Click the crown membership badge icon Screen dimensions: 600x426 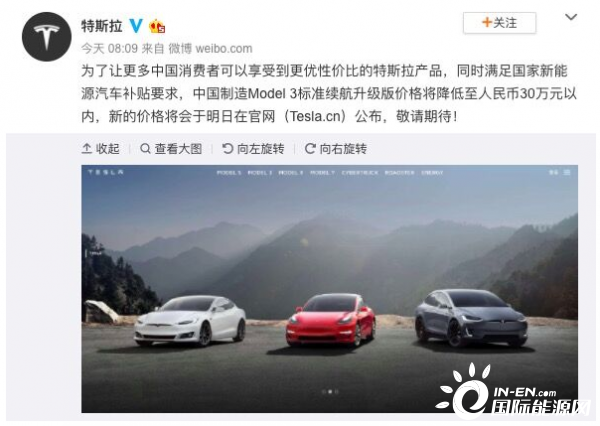(157, 26)
